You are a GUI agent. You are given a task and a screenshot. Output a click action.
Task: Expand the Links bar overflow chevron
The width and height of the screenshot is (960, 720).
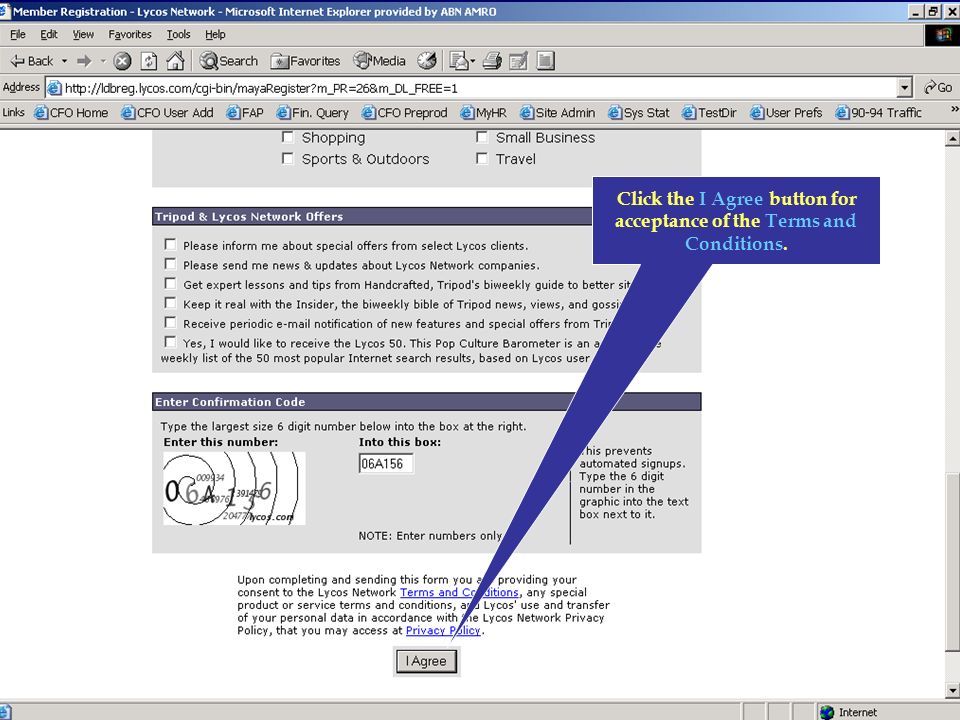(954, 110)
